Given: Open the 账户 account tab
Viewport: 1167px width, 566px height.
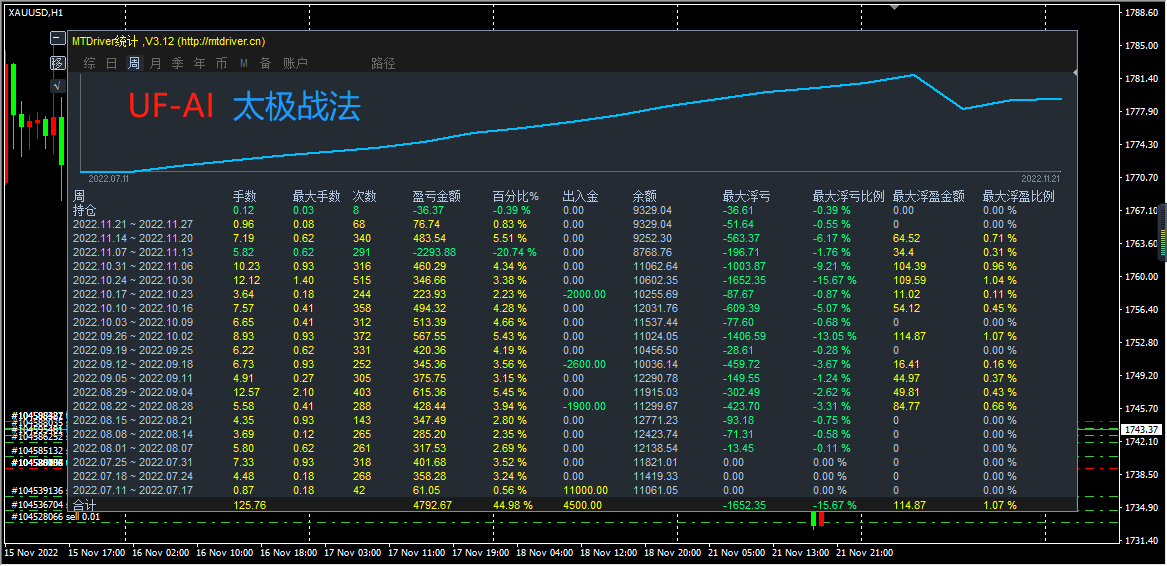Looking at the screenshot, I should tap(295, 63).
